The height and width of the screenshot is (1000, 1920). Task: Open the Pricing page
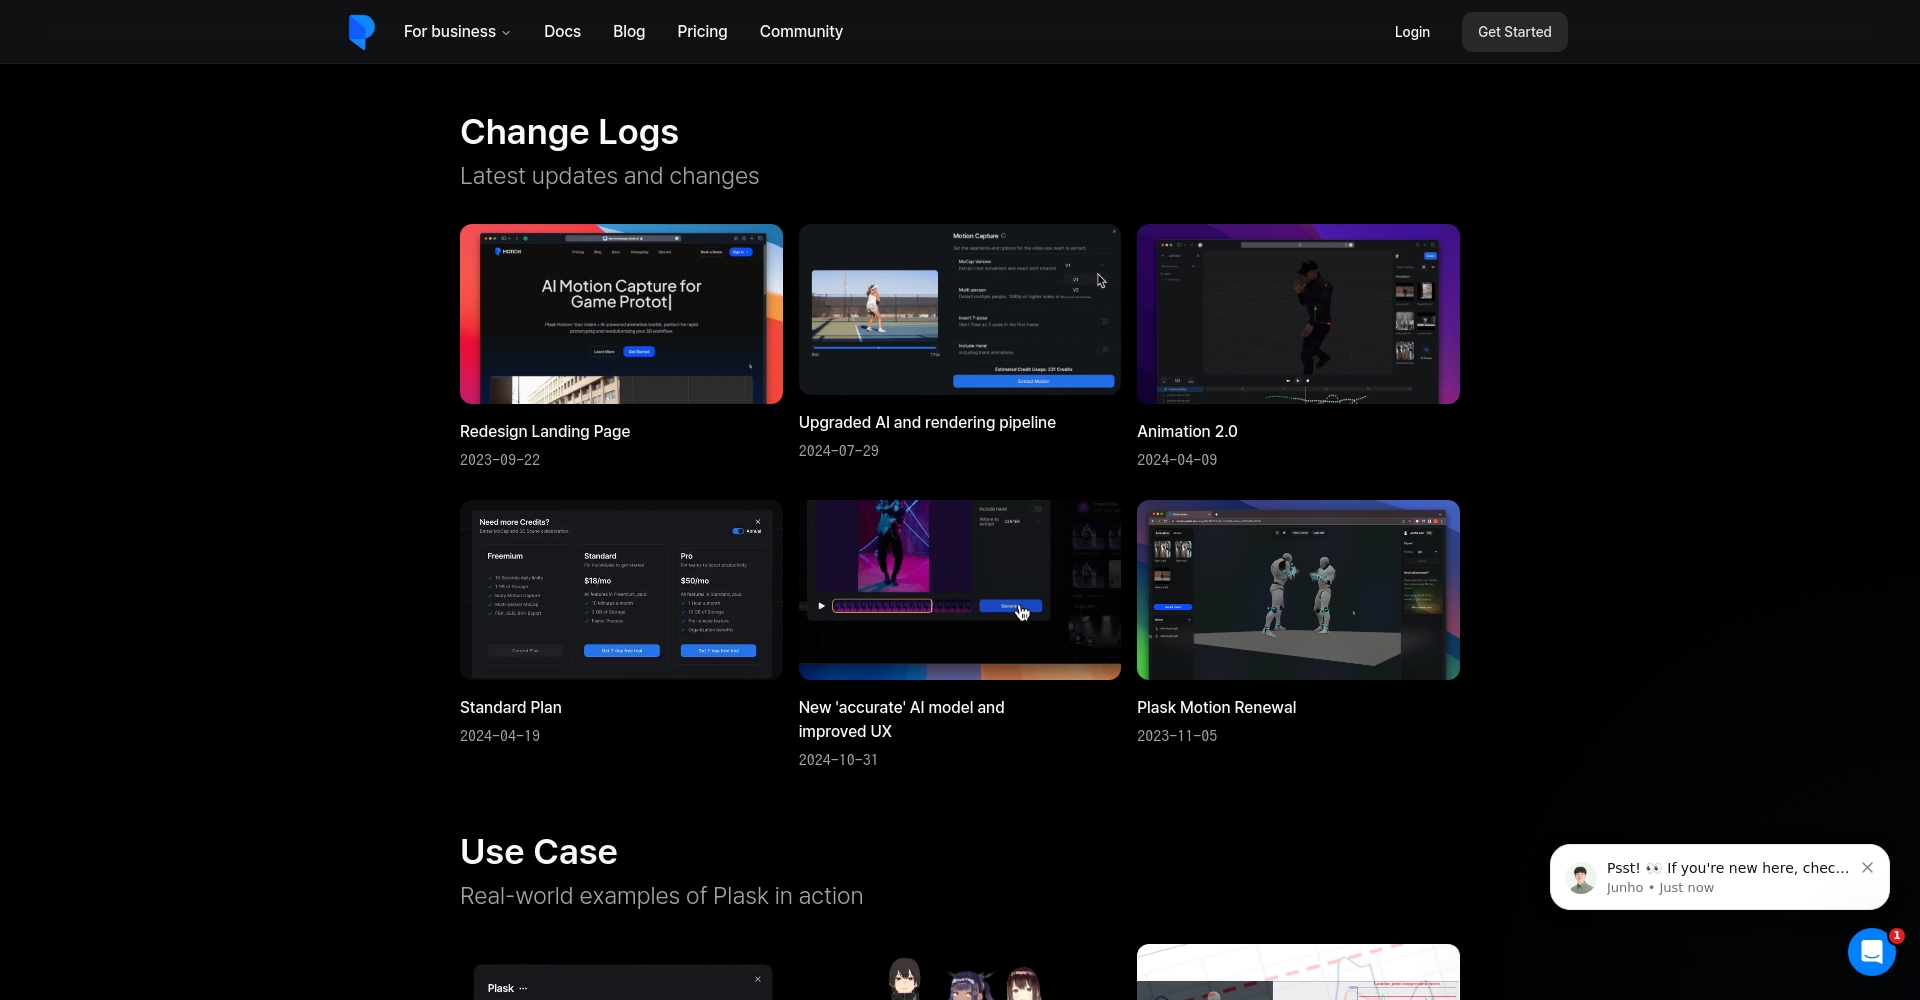[x=702, y=32]
